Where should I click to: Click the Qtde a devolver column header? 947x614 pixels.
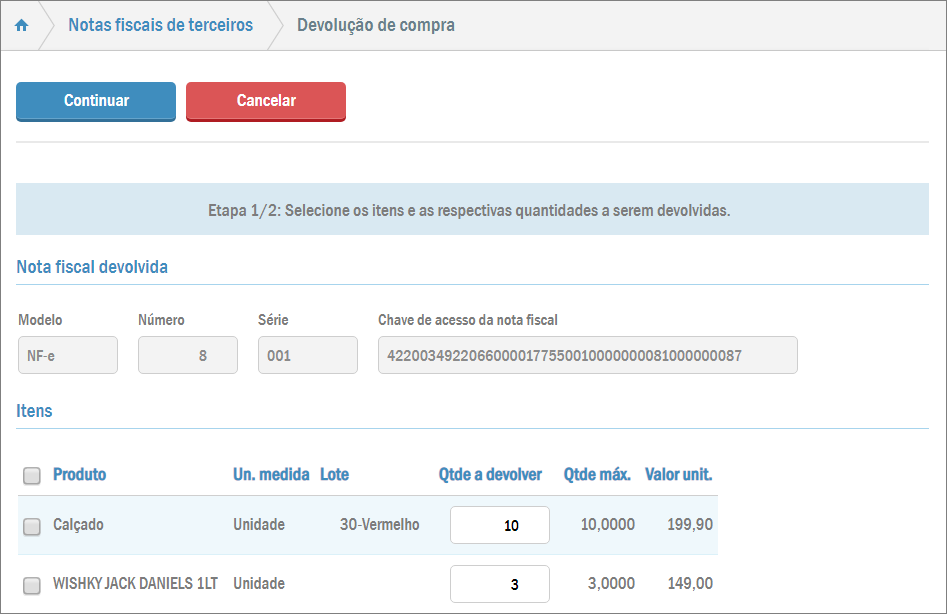coord(490,474)
